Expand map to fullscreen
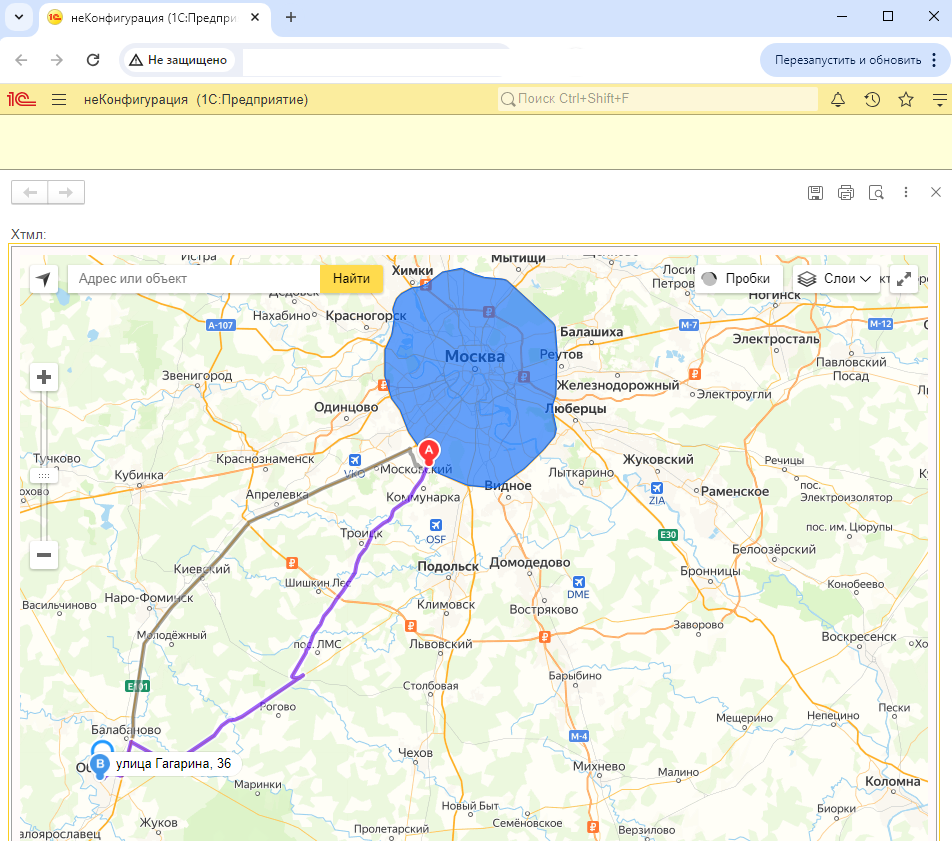Image resolution: width=952 pixels, height=841 pixels. pos(903,279)
